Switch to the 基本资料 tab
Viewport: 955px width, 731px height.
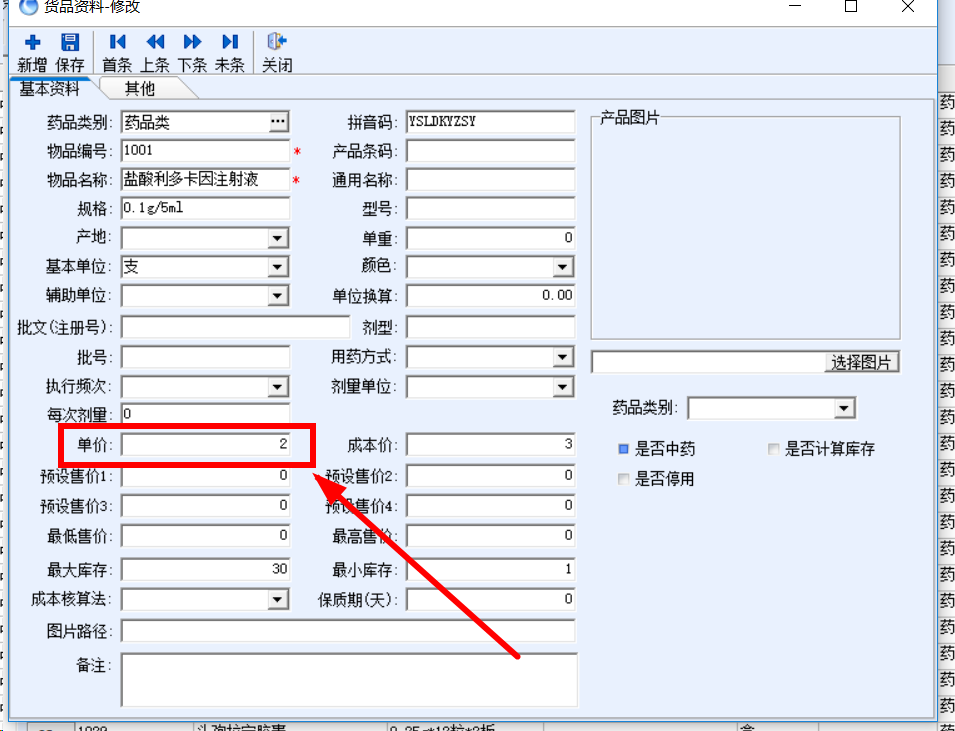50,89
